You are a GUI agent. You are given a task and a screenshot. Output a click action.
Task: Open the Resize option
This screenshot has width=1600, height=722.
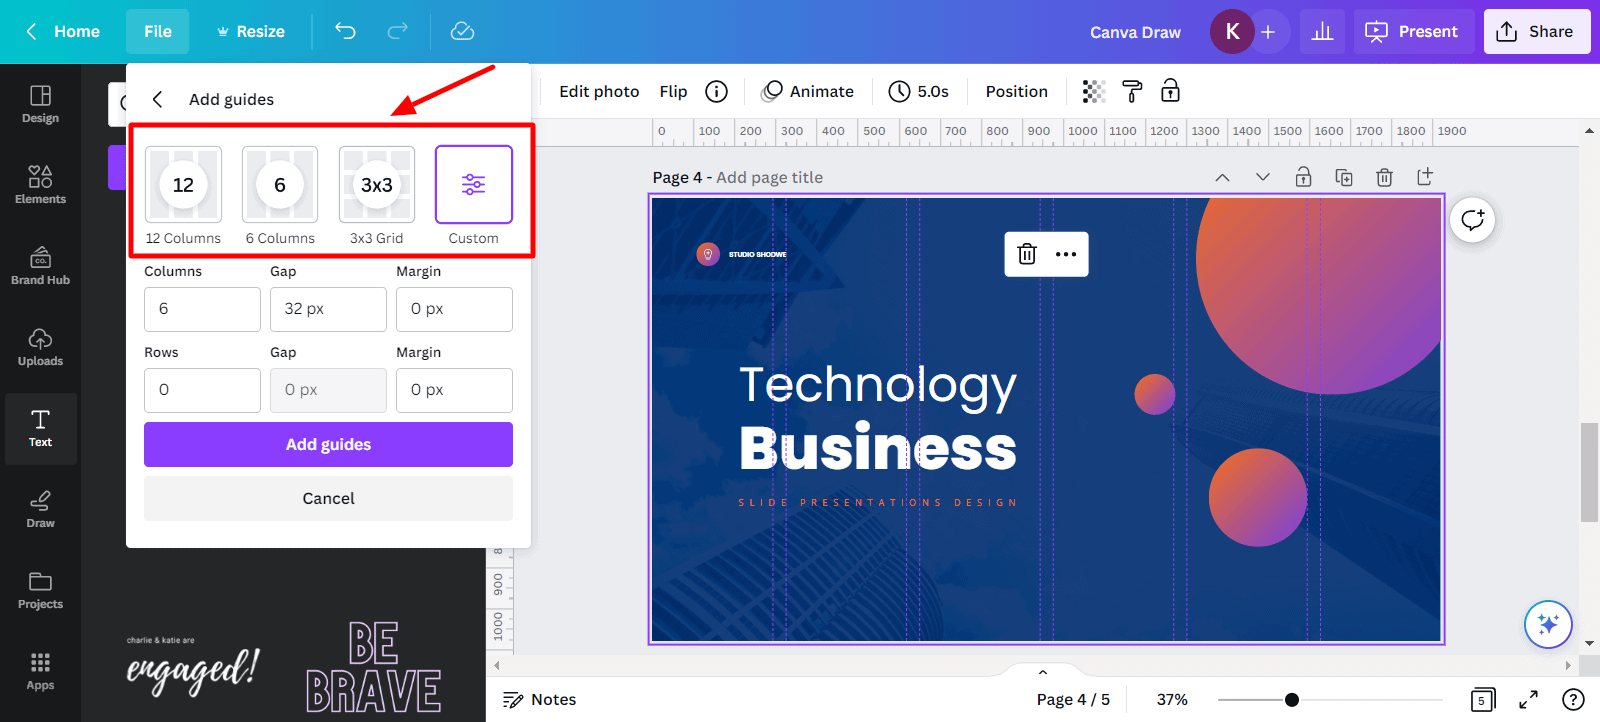(251, 32)
